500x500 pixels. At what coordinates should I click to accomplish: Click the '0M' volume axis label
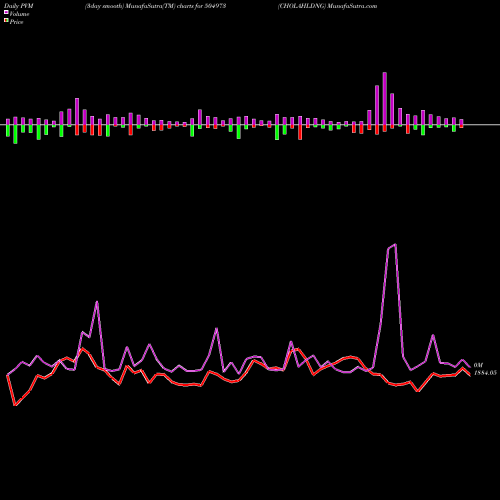click(x=478, y=365)
